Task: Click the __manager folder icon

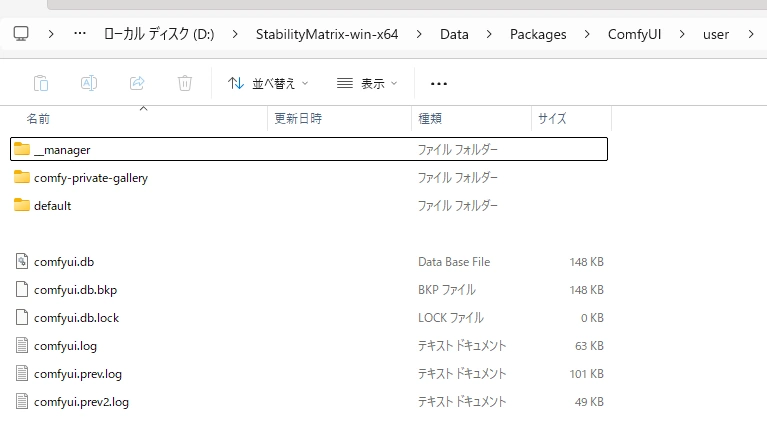Action: 22,149
